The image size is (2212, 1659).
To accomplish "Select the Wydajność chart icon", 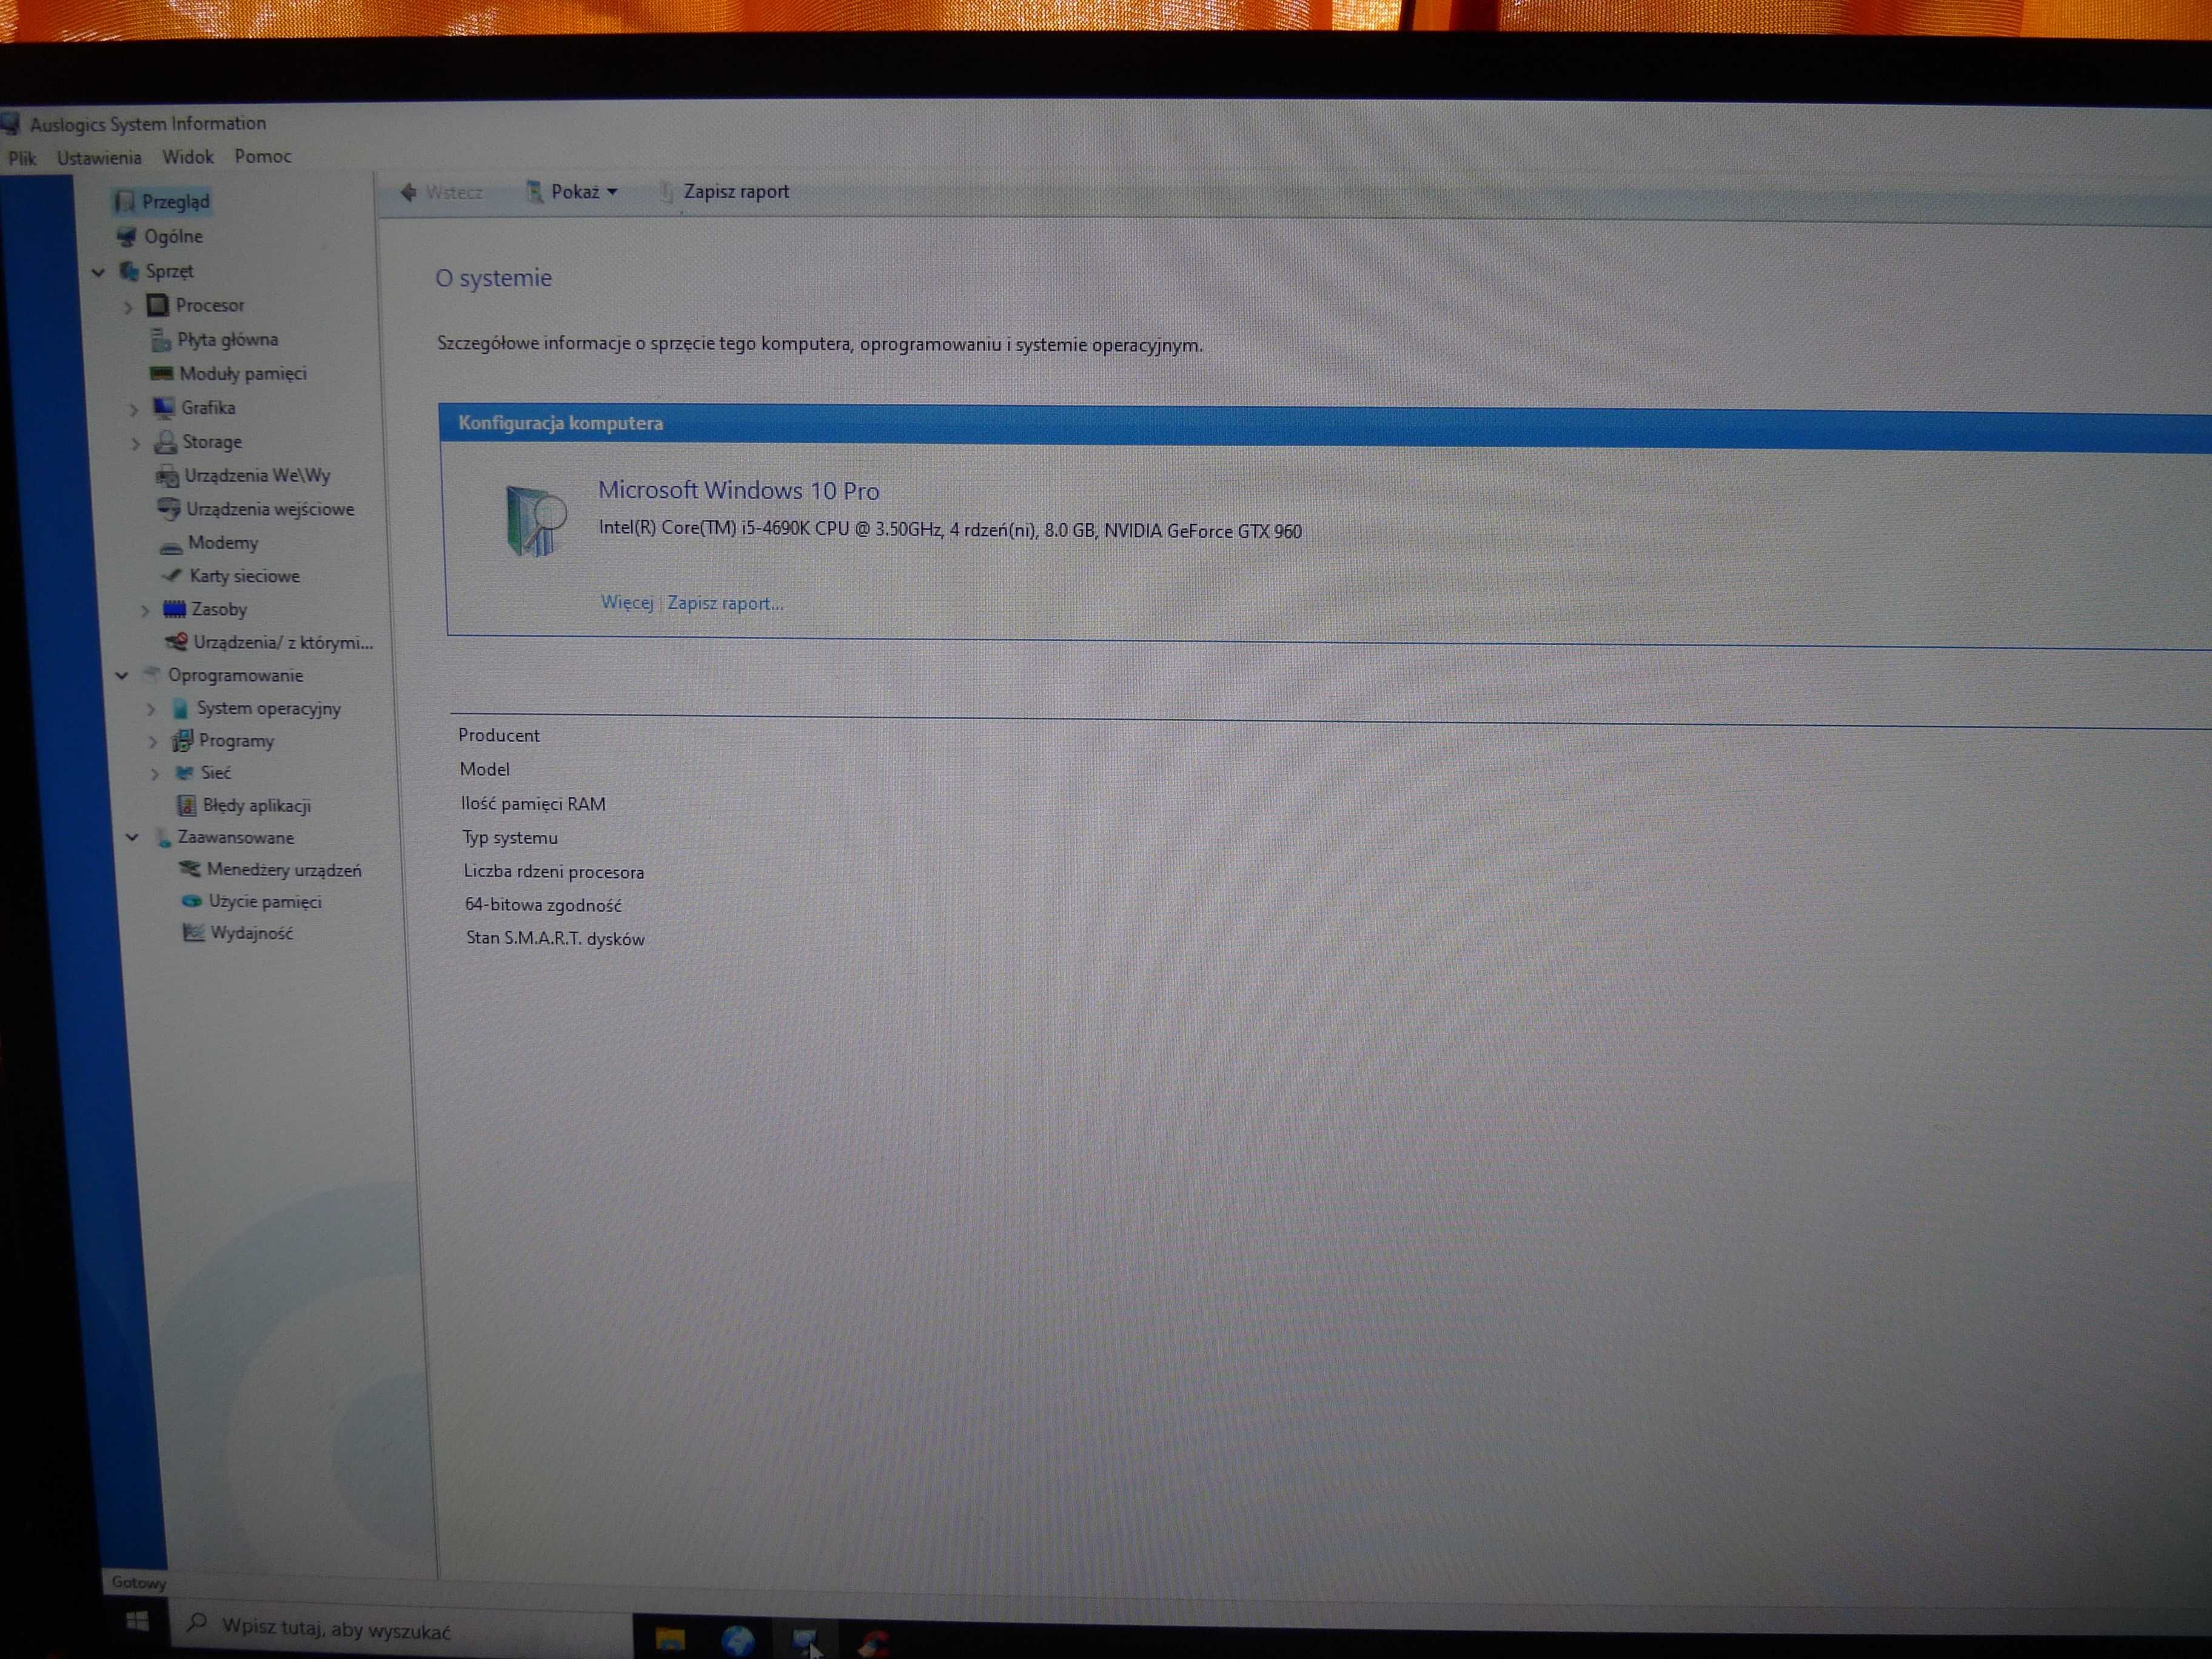I will pos(193,933).
